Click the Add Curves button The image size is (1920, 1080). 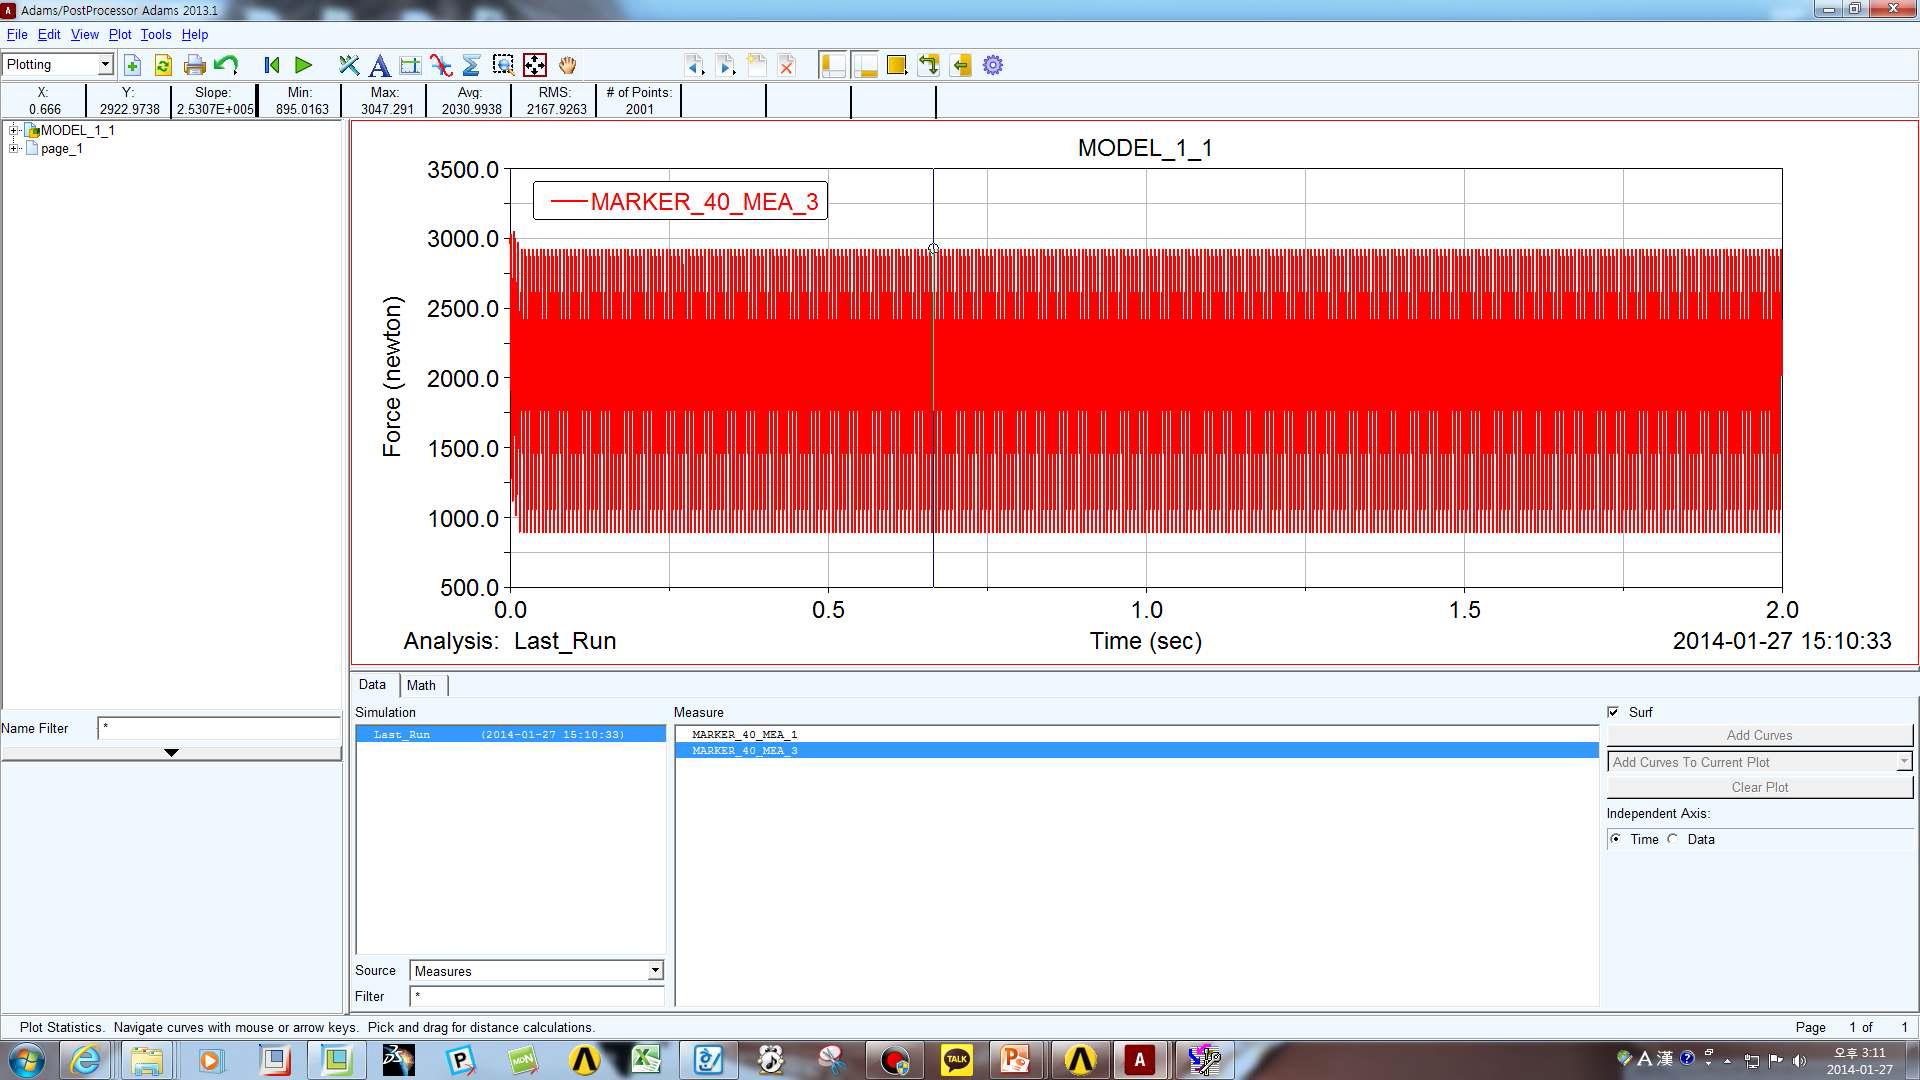point(1759,735)
